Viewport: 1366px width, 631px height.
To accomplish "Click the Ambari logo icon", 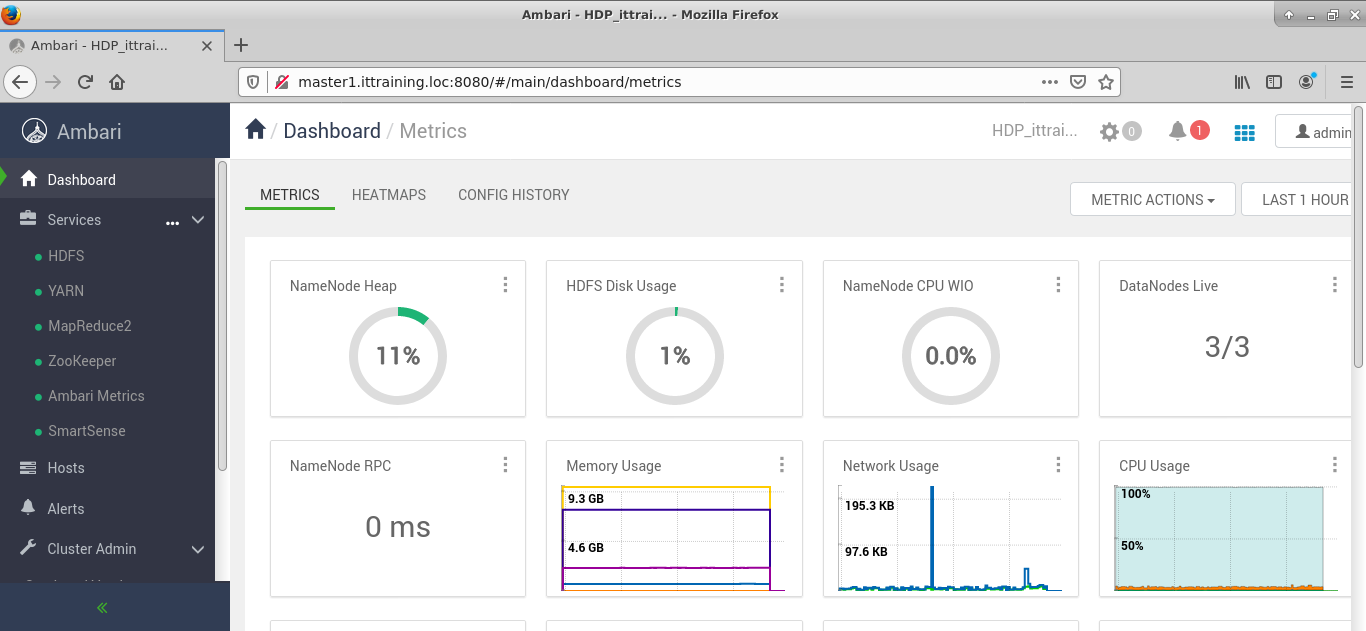I will pyautogui.click(x=35, y=131).
